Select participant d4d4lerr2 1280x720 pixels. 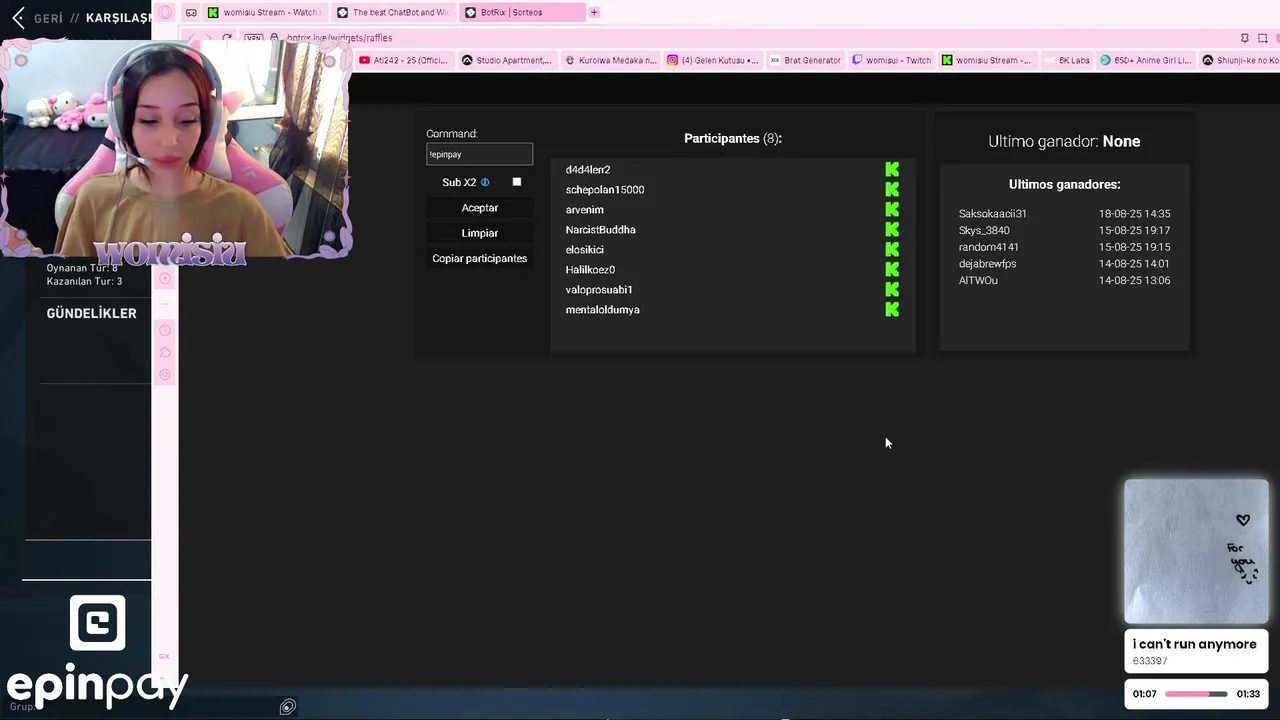(x=588, y=169)
